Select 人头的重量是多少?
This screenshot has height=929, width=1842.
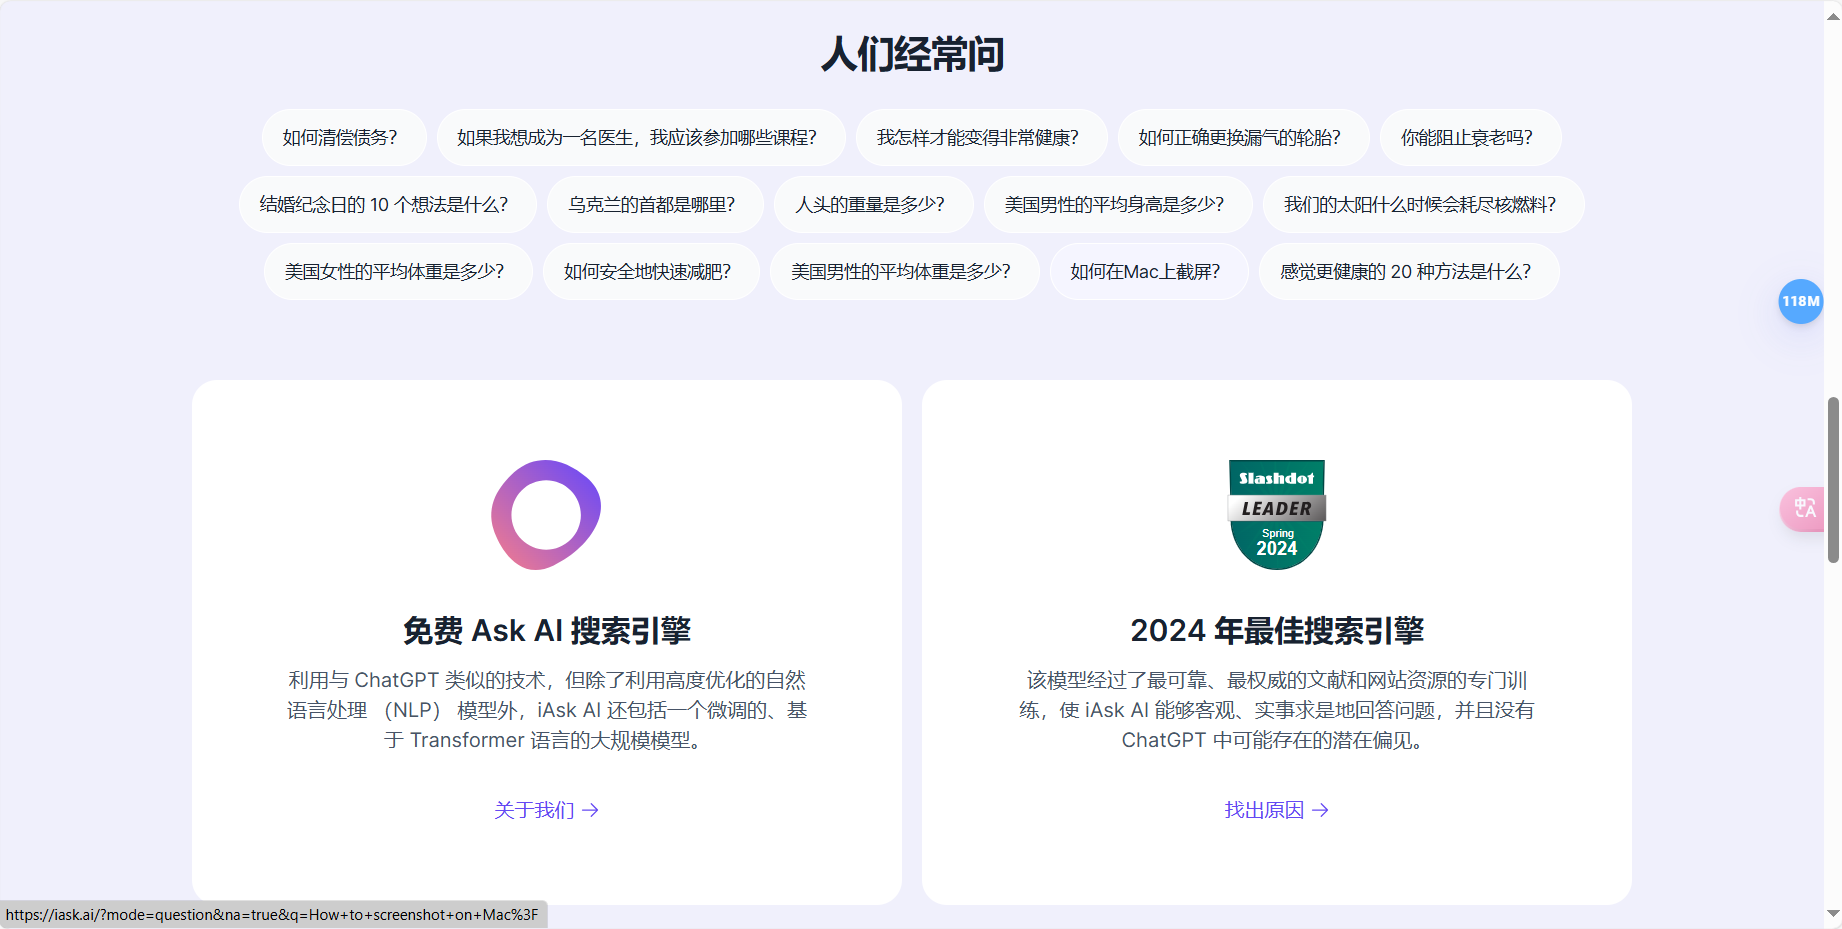872,204
